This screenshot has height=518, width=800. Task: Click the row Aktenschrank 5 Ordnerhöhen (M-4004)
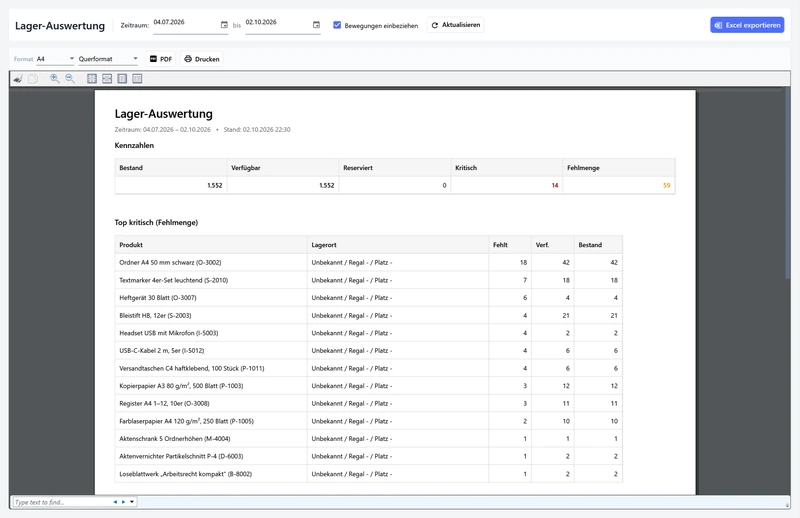coord(368,438)
